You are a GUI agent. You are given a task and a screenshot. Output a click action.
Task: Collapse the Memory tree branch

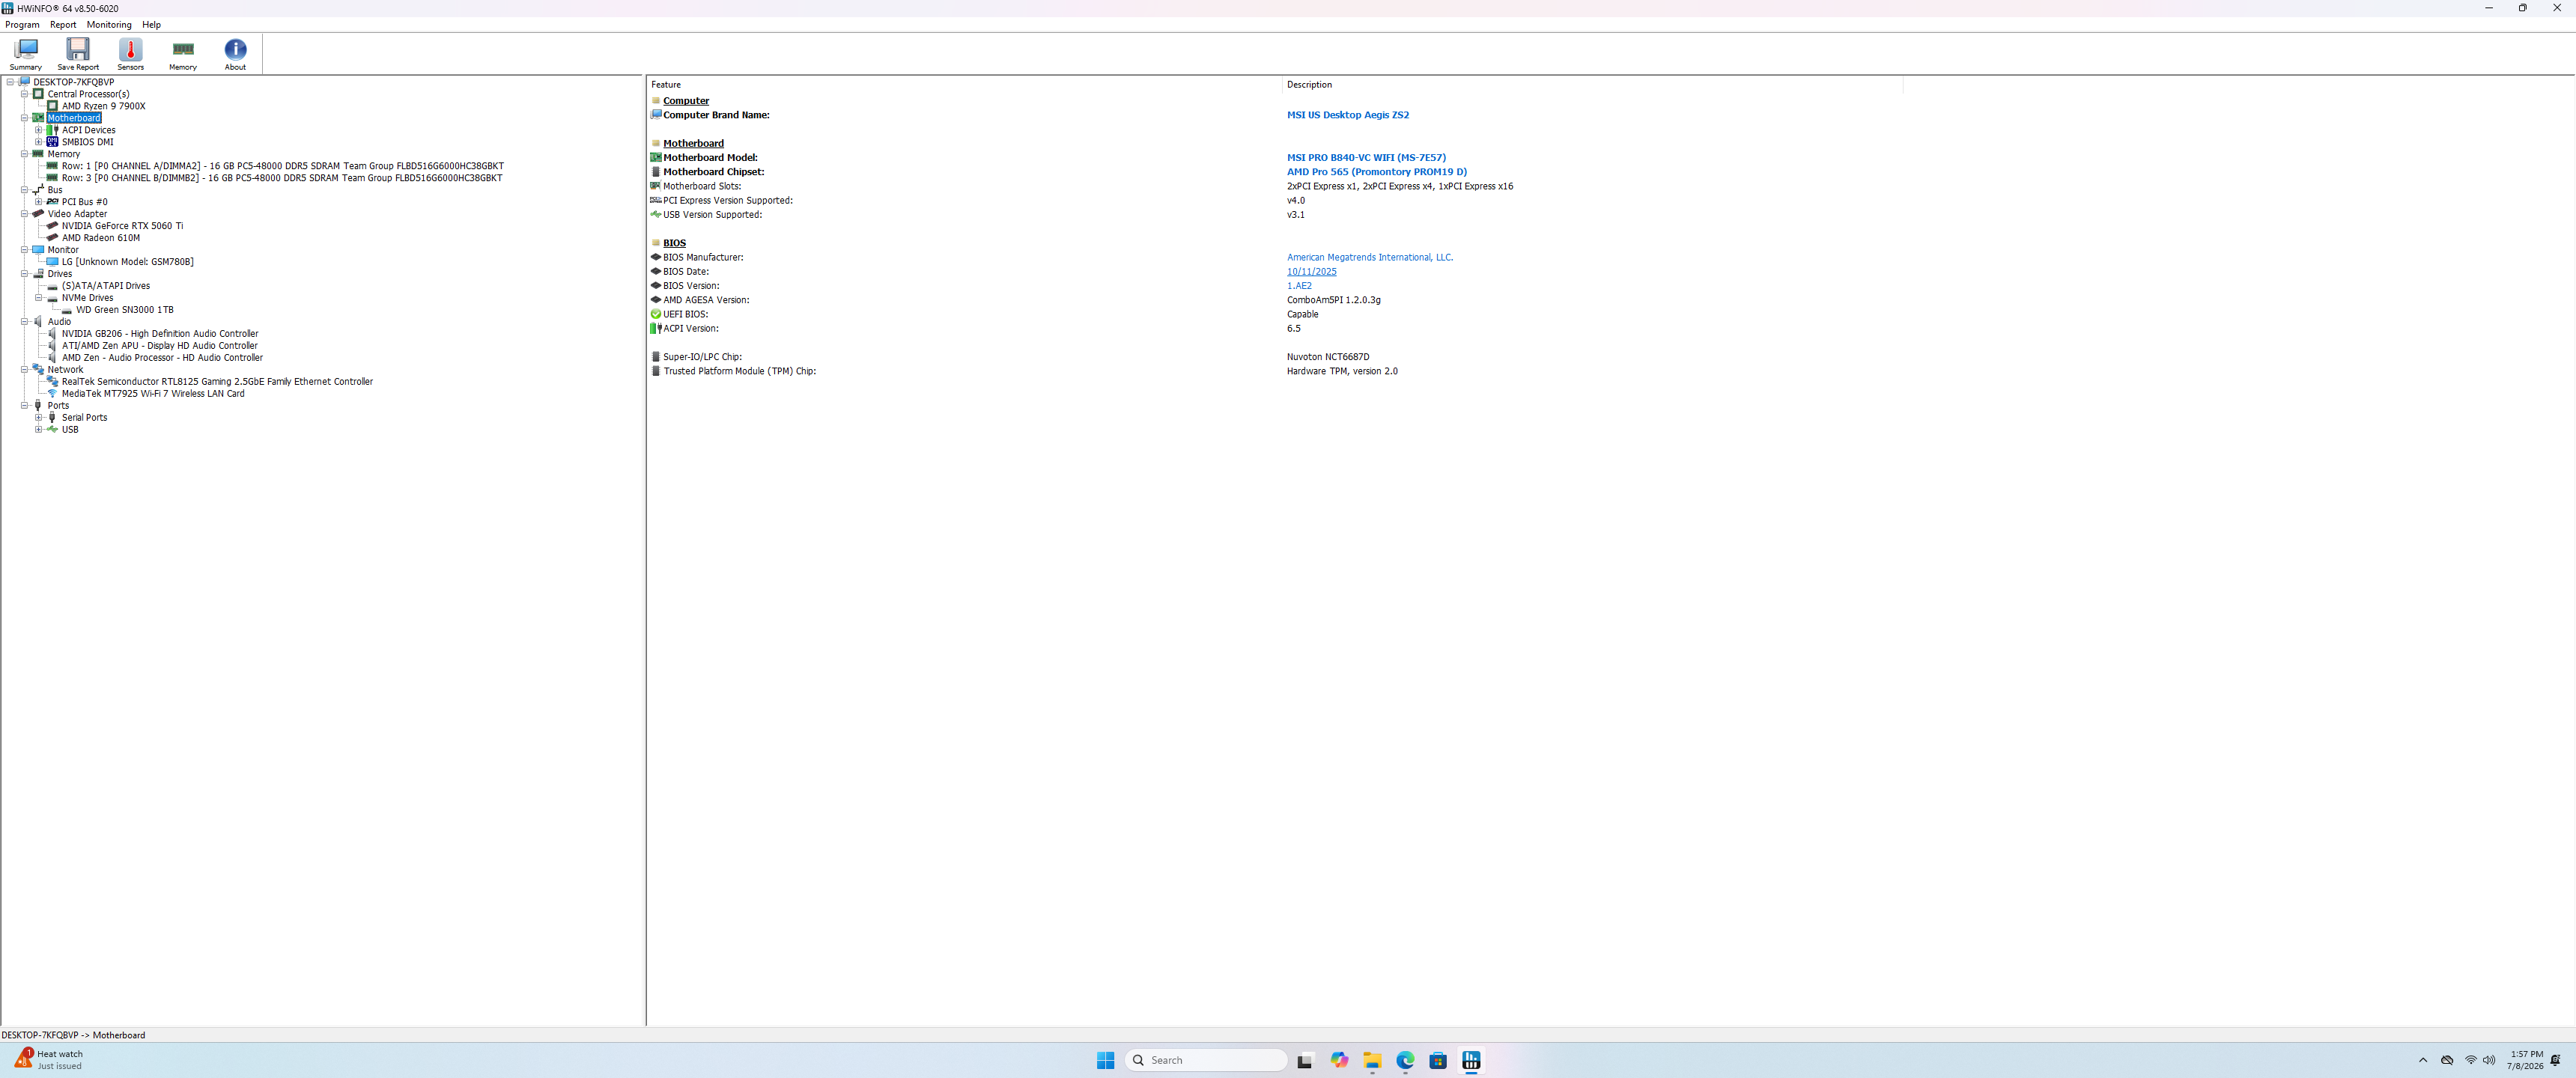[x=24, y=154]
